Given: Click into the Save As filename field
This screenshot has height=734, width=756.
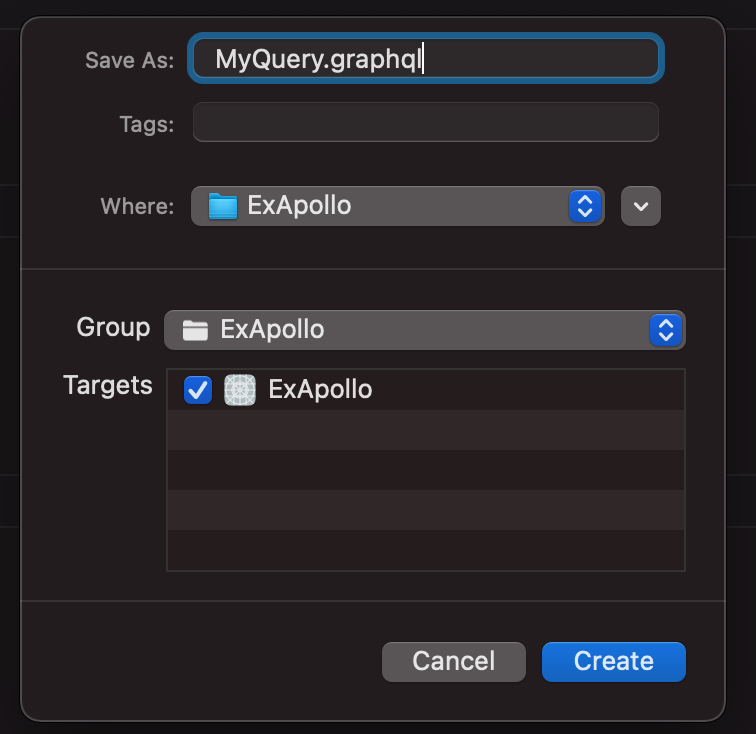Looking at the screenshot, I should point(426,58).
